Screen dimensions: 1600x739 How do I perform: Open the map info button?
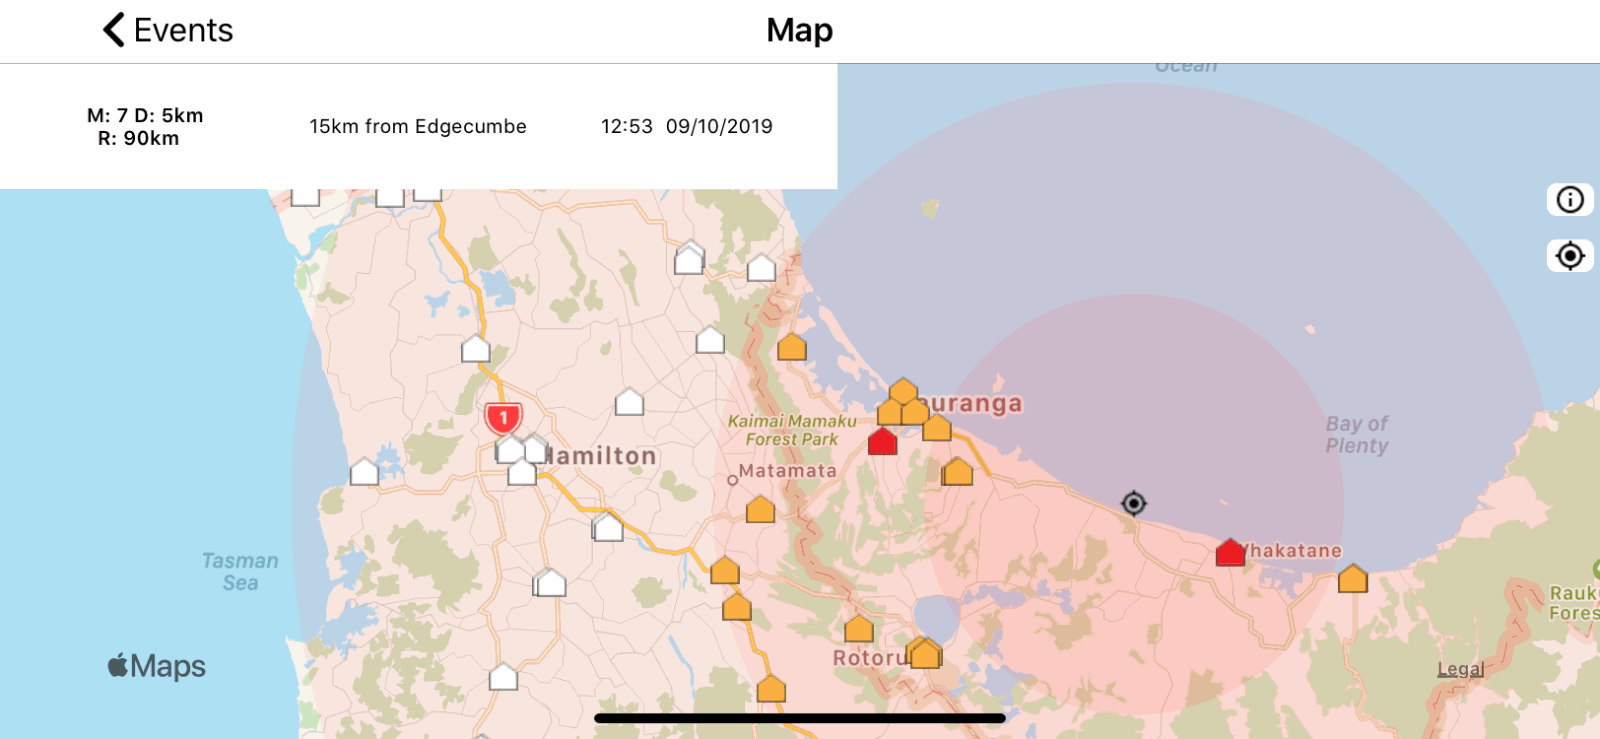click(x=1569, y=200)
